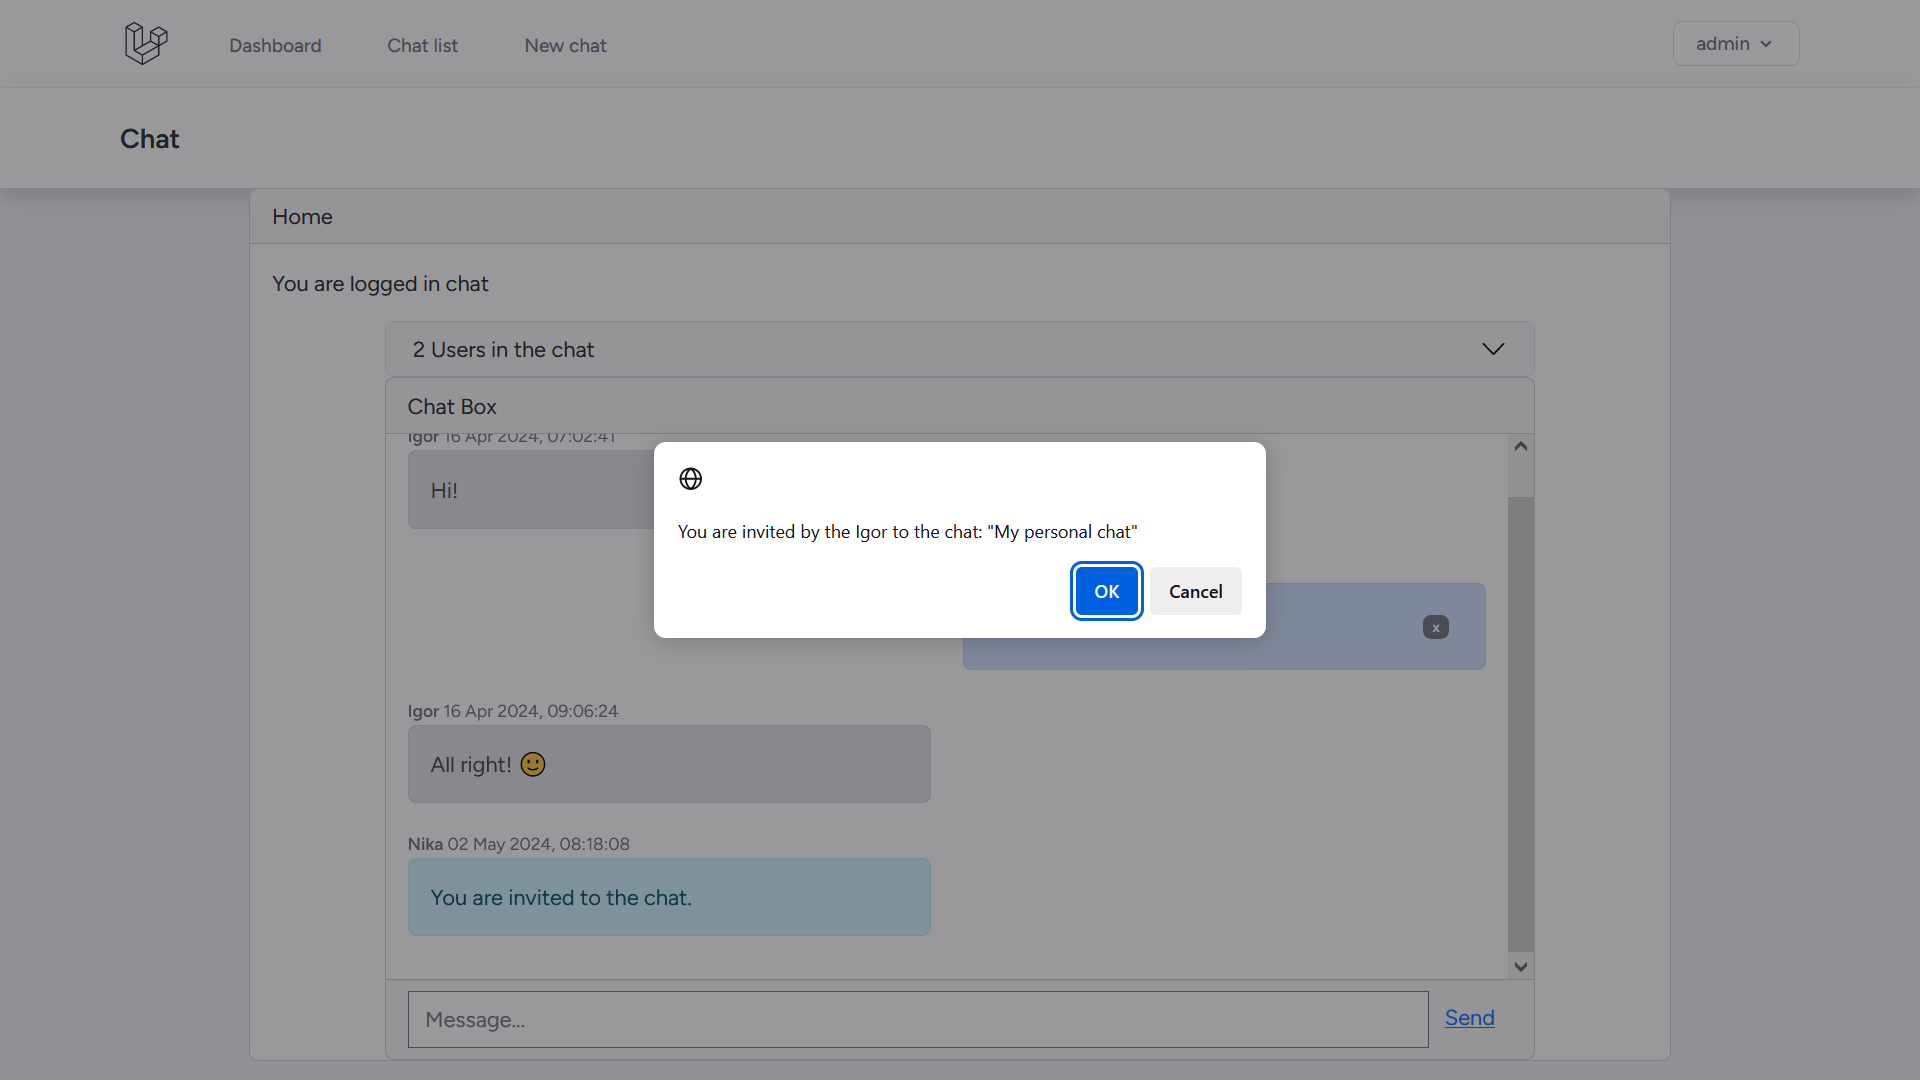Open the Chat list page
Image resolution: width=1920 pixels, height=1080 pixels.
(422, 46)
